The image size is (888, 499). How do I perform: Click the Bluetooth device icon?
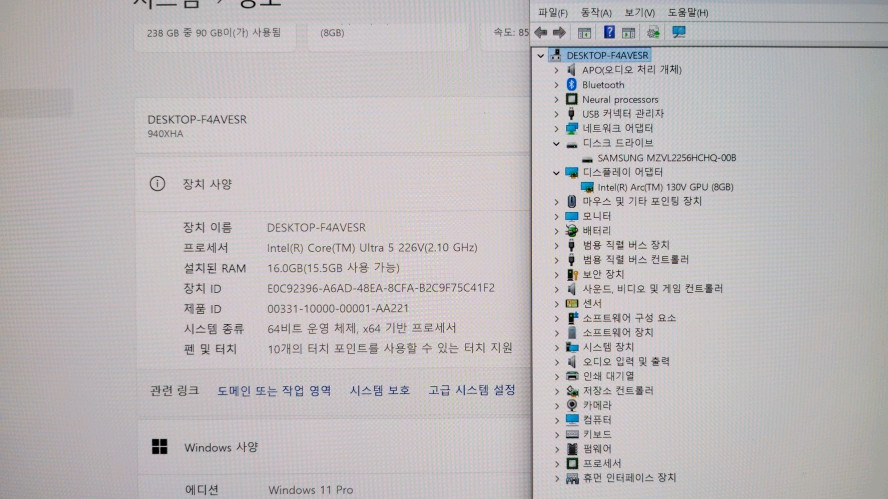click(571, 84)
